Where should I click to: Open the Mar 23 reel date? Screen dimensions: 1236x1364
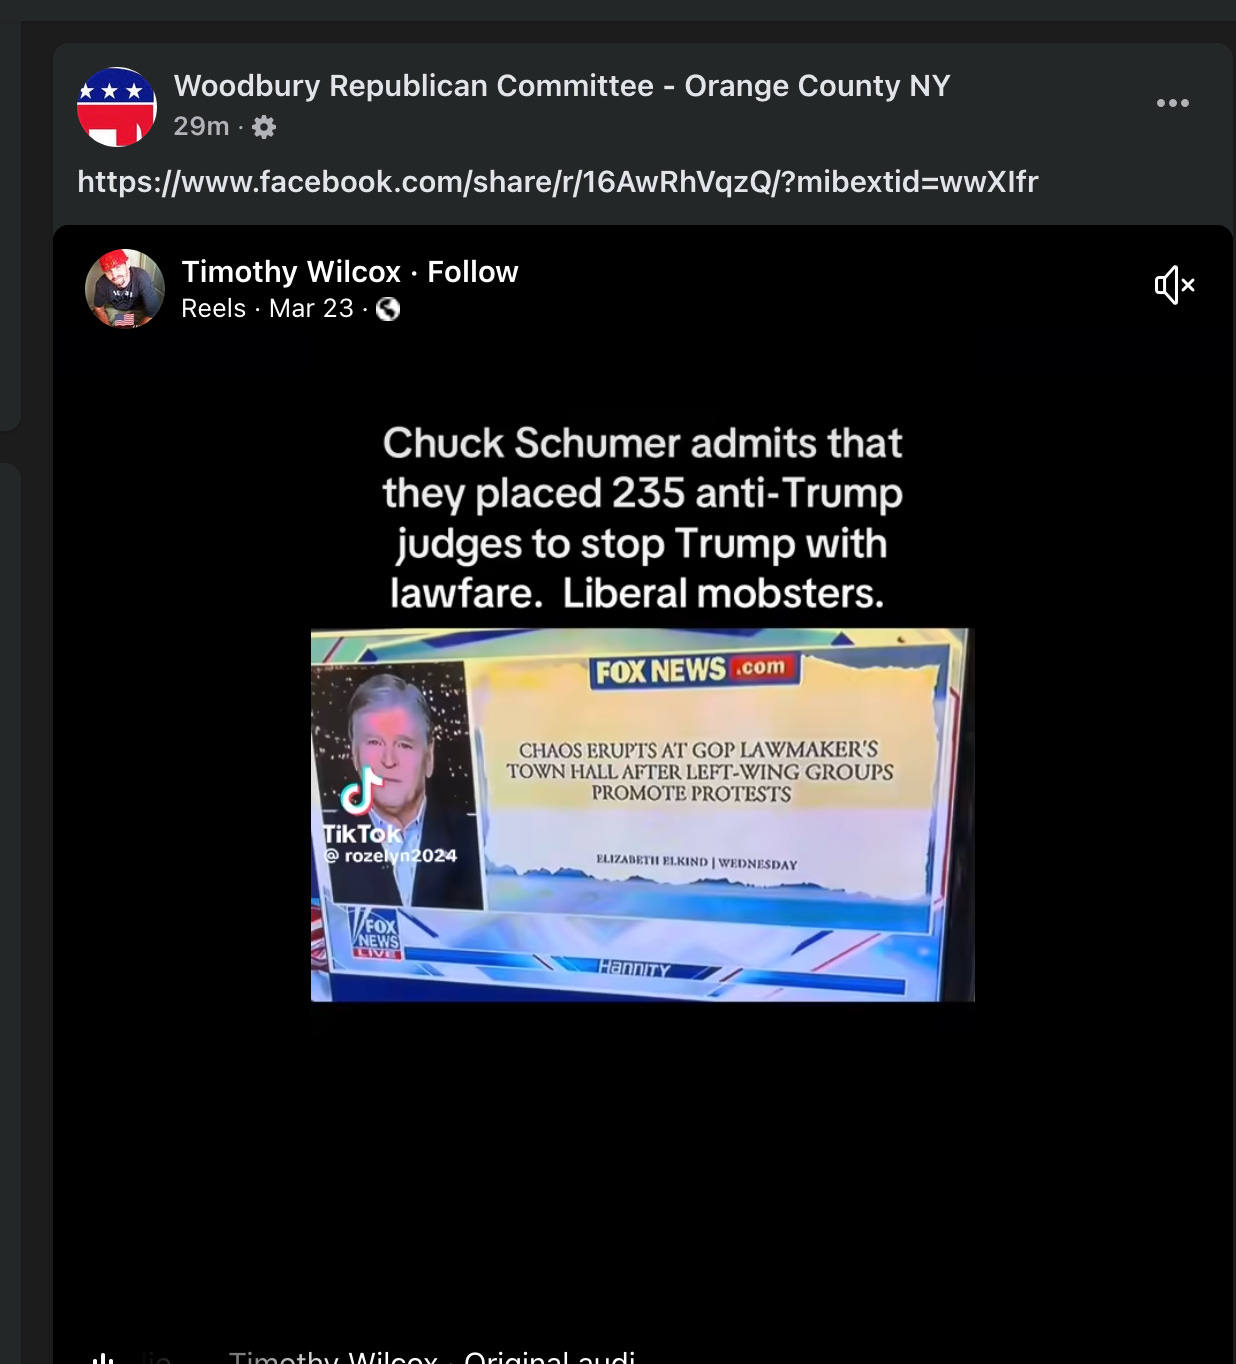click(x=311, y=309)
